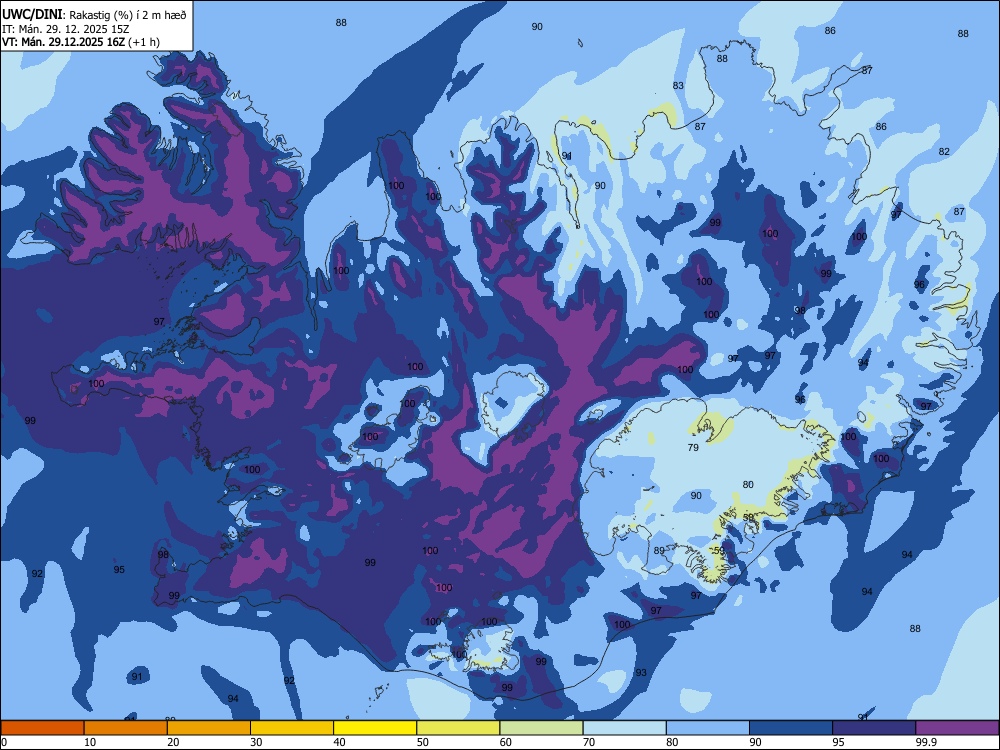The width and height of the screenshot is (1000, 750).
Task: Click the '89' value by the south glacier edge
Action: [659, 550]
